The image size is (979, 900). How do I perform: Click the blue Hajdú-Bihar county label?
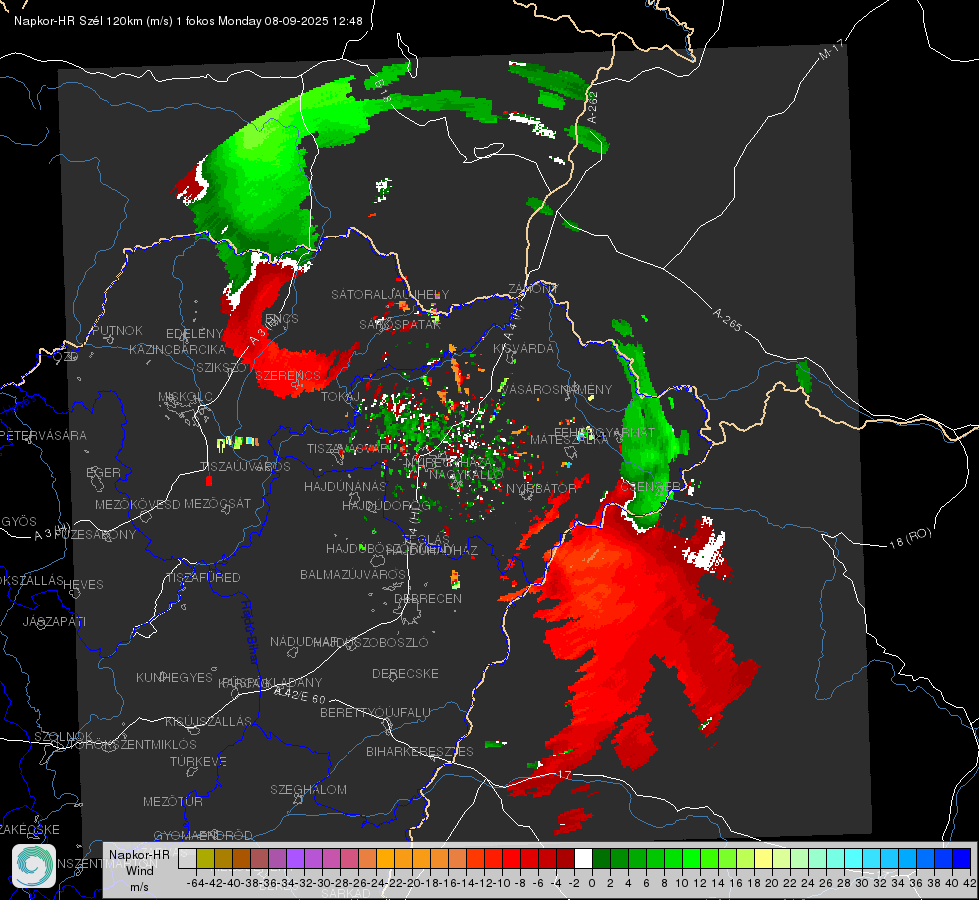point(250,631)
